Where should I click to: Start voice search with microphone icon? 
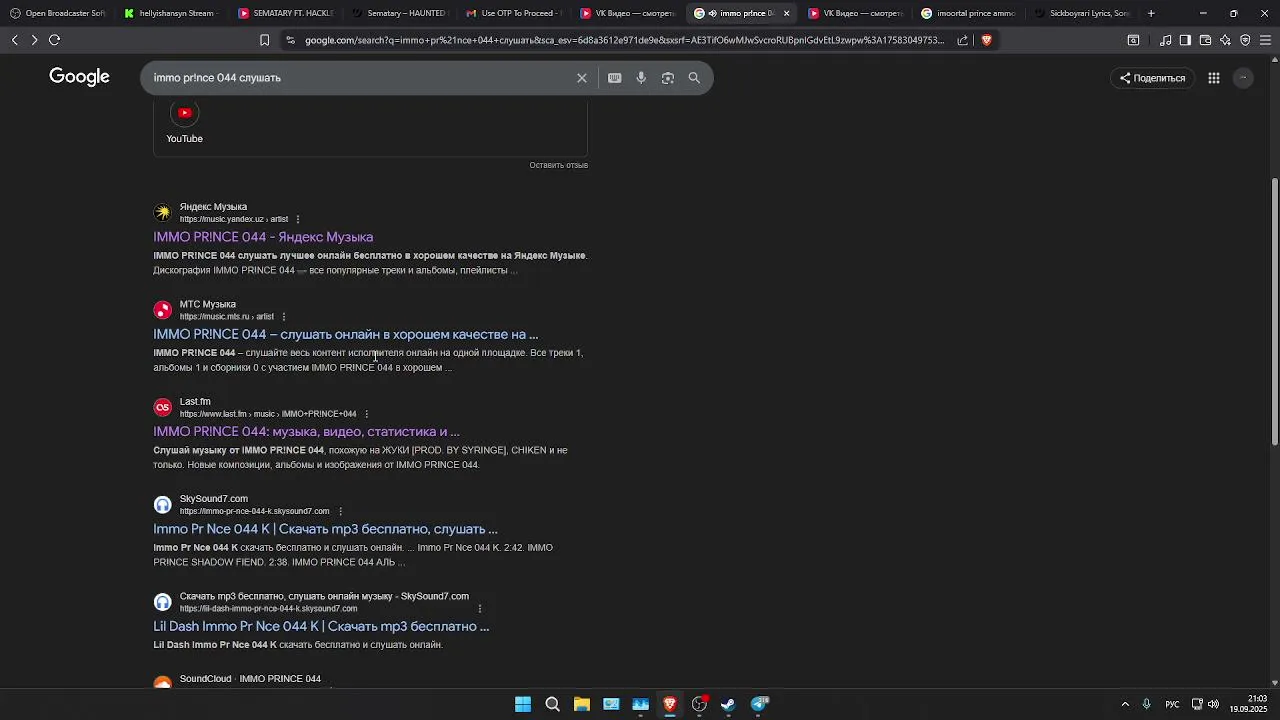pyautogui.click(x=641, y=78)
